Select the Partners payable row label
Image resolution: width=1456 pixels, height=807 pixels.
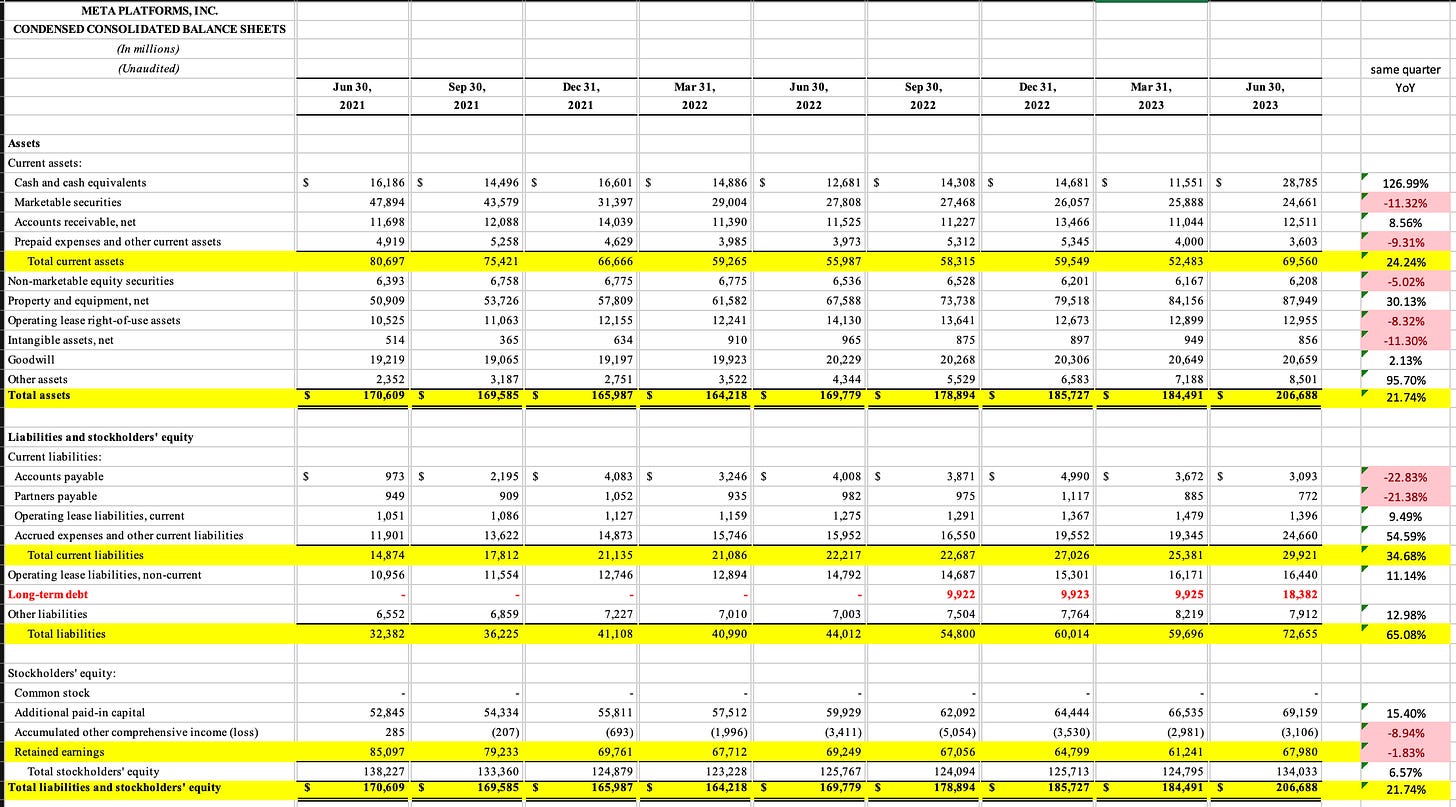pos(56,496)
